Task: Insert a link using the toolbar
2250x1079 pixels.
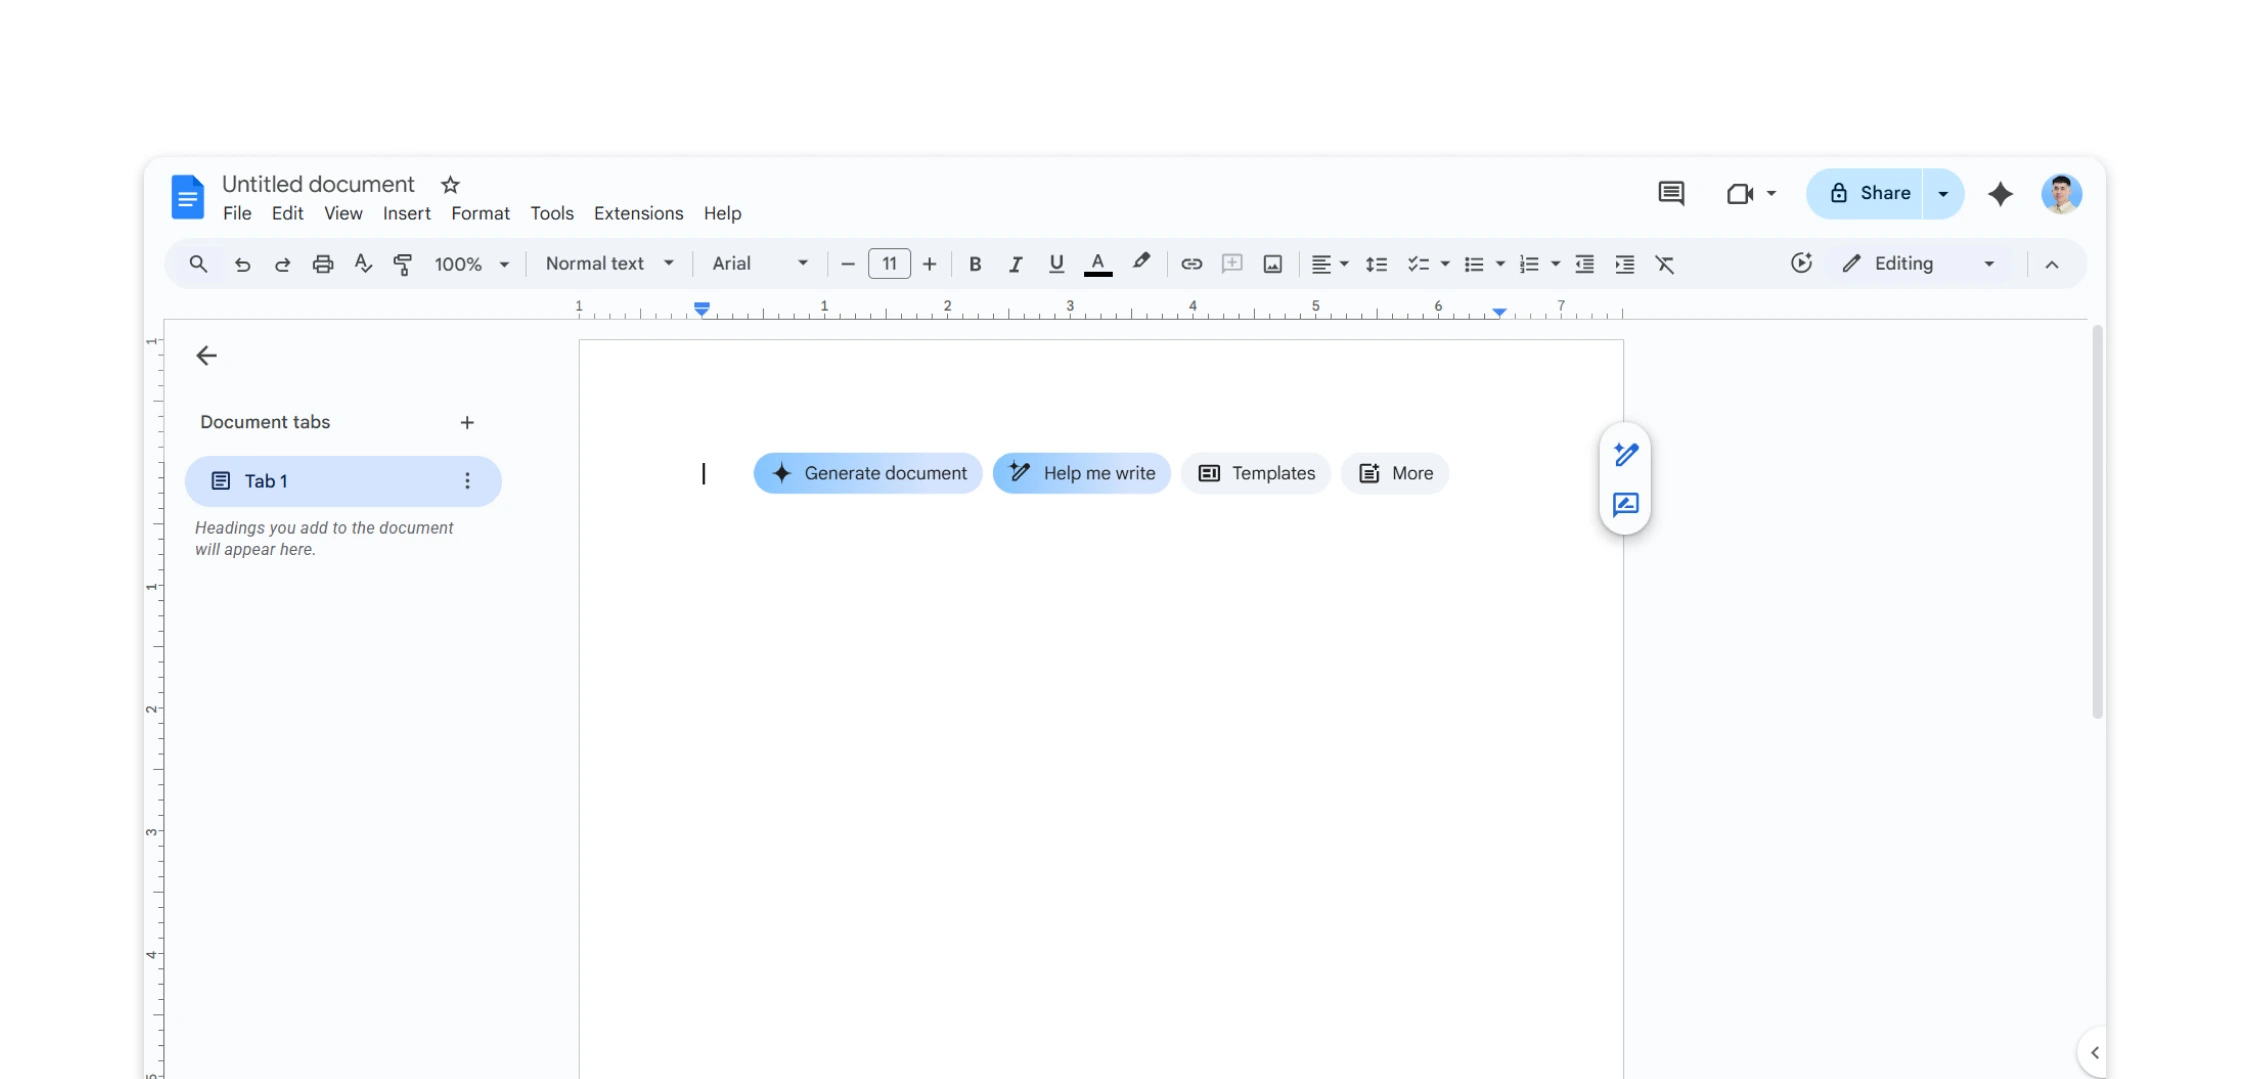Action: pyautogui.click(x=1191, y=264)
